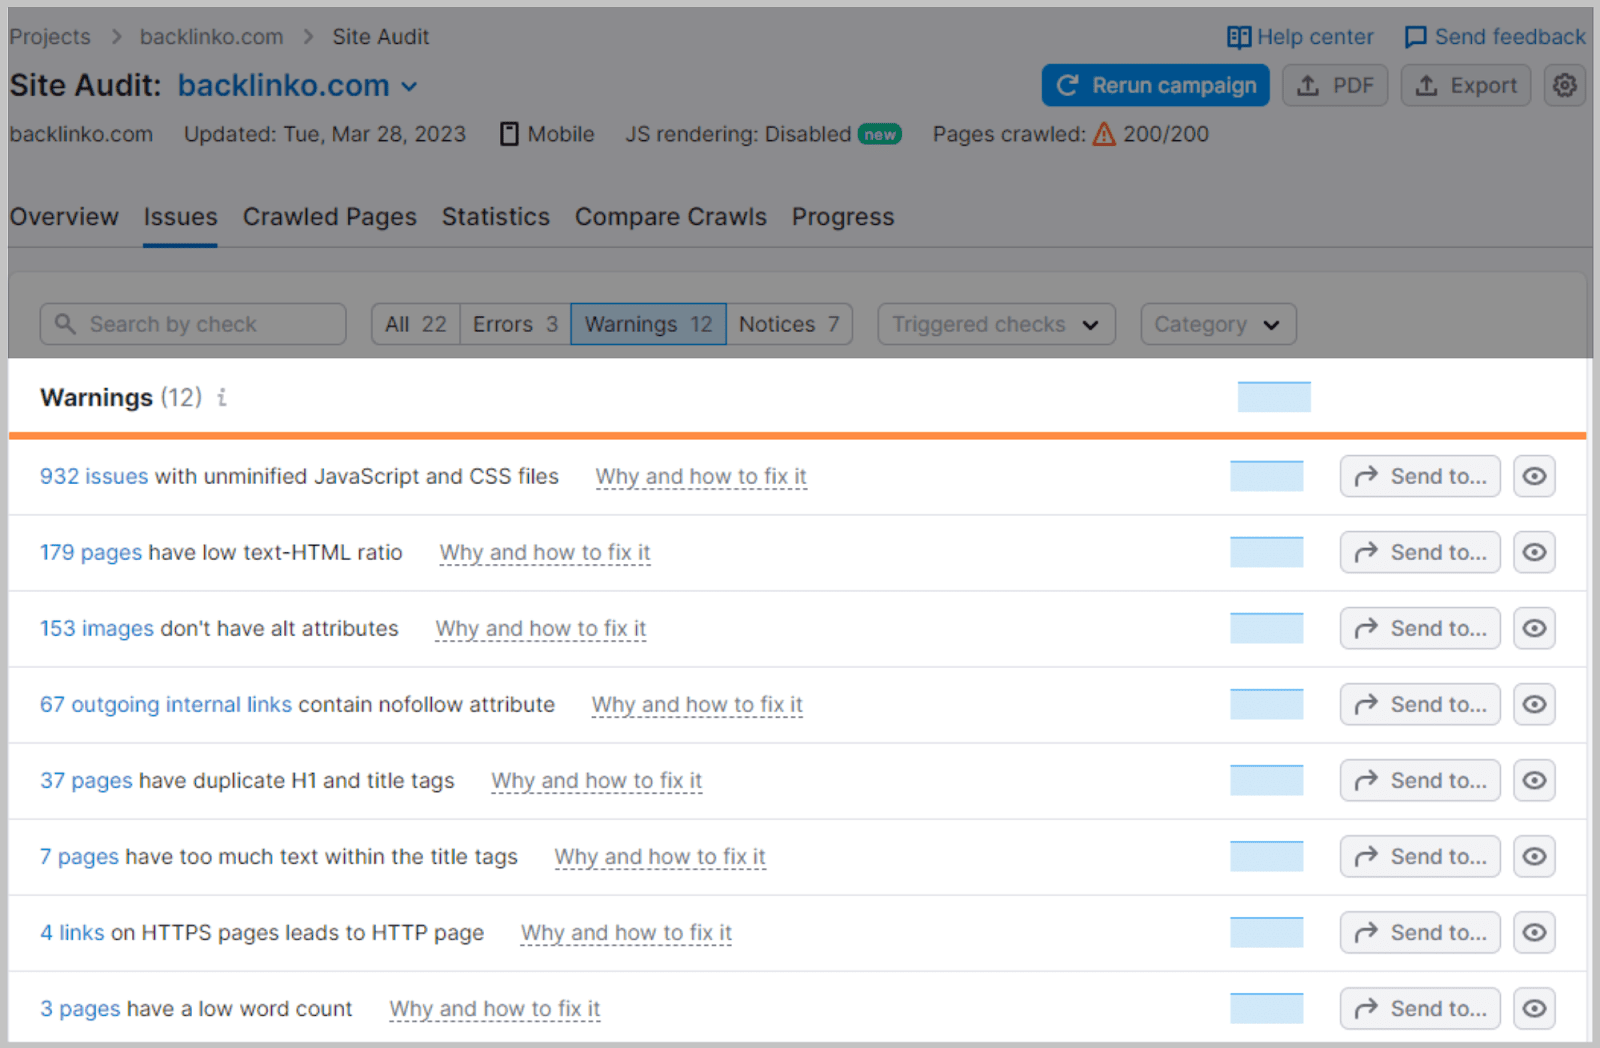Image resolution: width=1600 pixels, height=1048 pixels.
Task: Go to Projects breadcrumb
Action: point(50,37)
